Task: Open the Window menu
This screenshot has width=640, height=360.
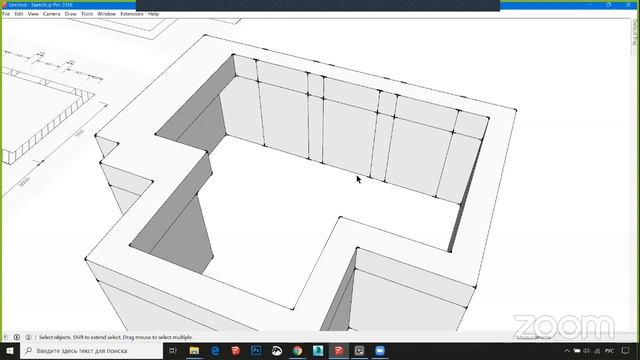Action: pos(107,14)
